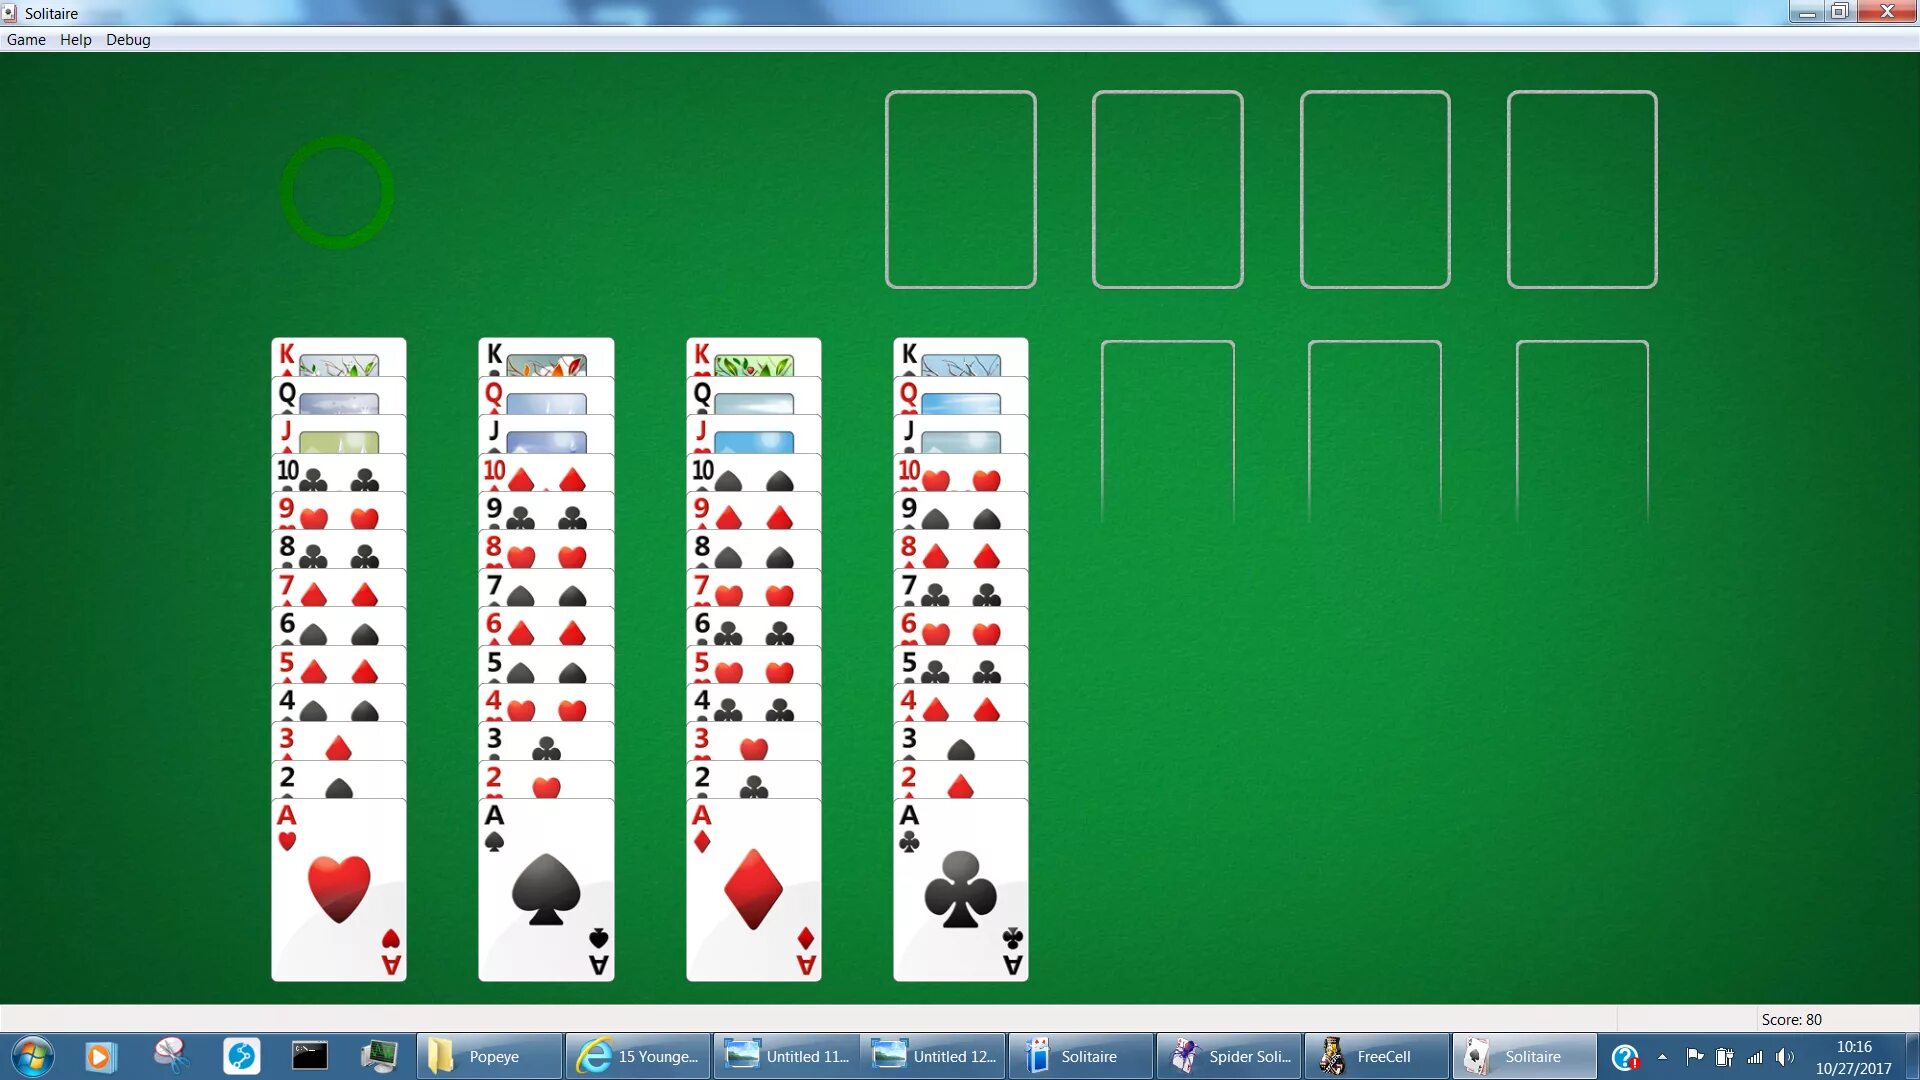
Task: Select the 2 of Hearts card
Action: coord(545,786)
